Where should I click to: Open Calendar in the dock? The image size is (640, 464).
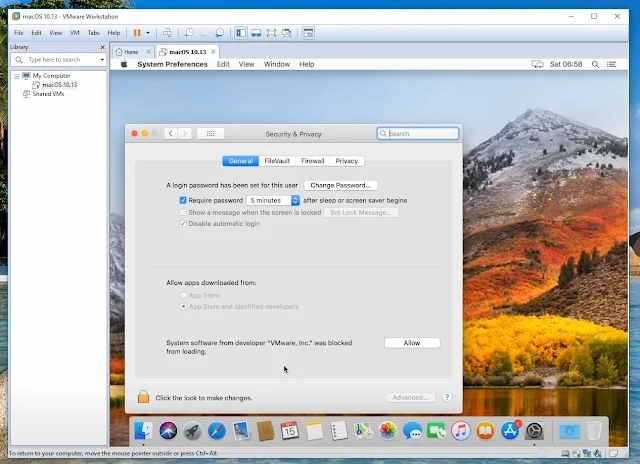290,431
